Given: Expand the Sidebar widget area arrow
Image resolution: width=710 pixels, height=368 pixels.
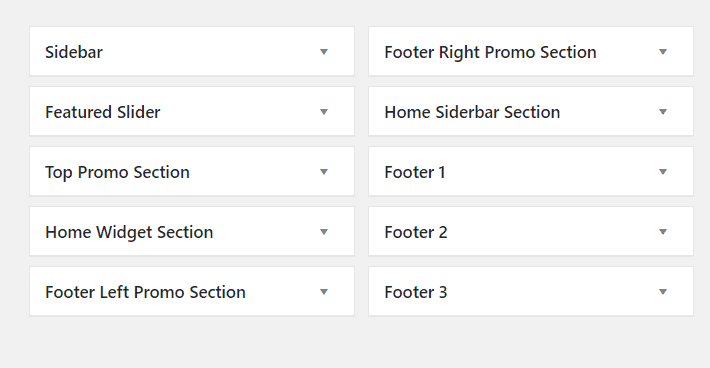Looking at the screenshot, I should (324, 52).
